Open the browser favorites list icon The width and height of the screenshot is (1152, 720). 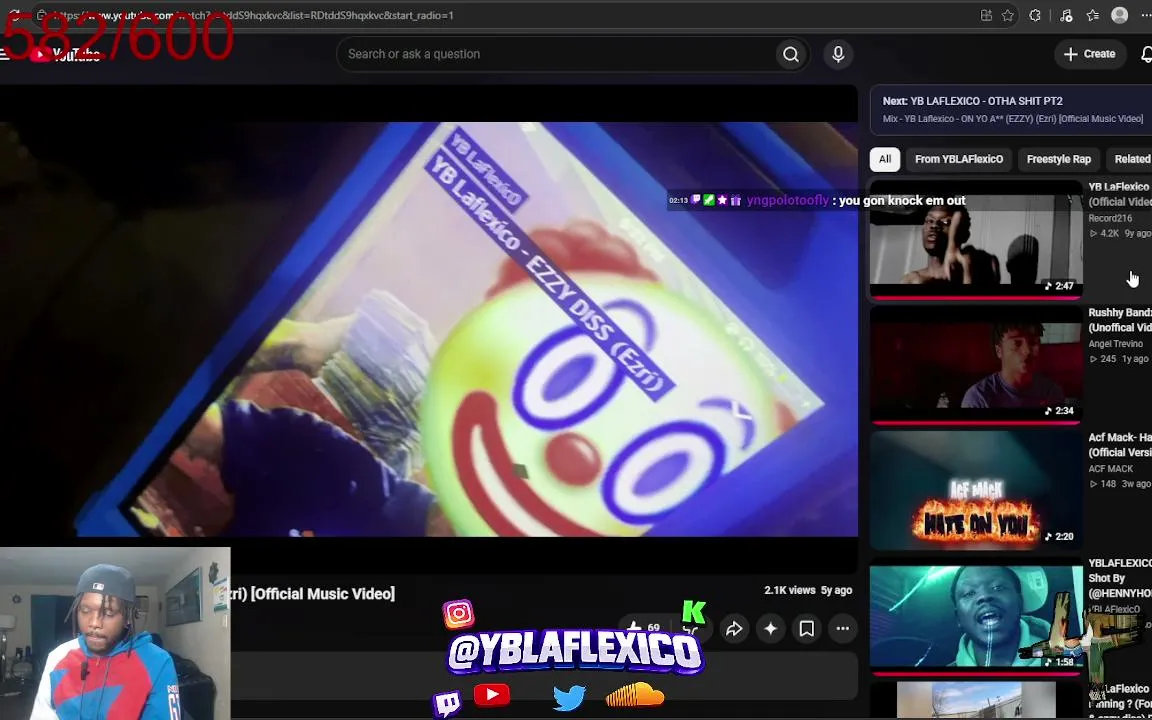click(x=1092, y=15)
